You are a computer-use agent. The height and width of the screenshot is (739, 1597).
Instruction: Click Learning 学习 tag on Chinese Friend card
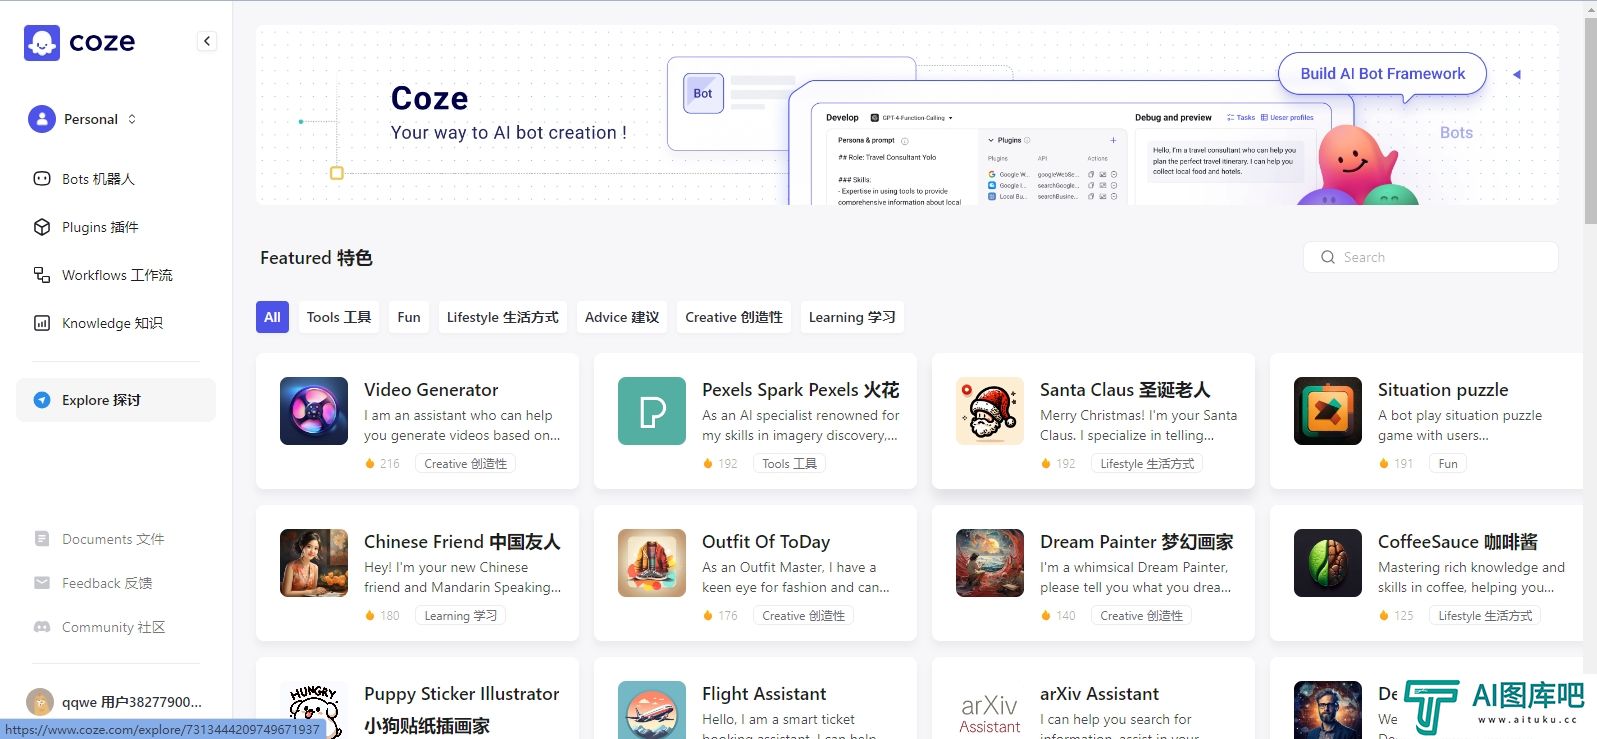(x=460, y=616)
